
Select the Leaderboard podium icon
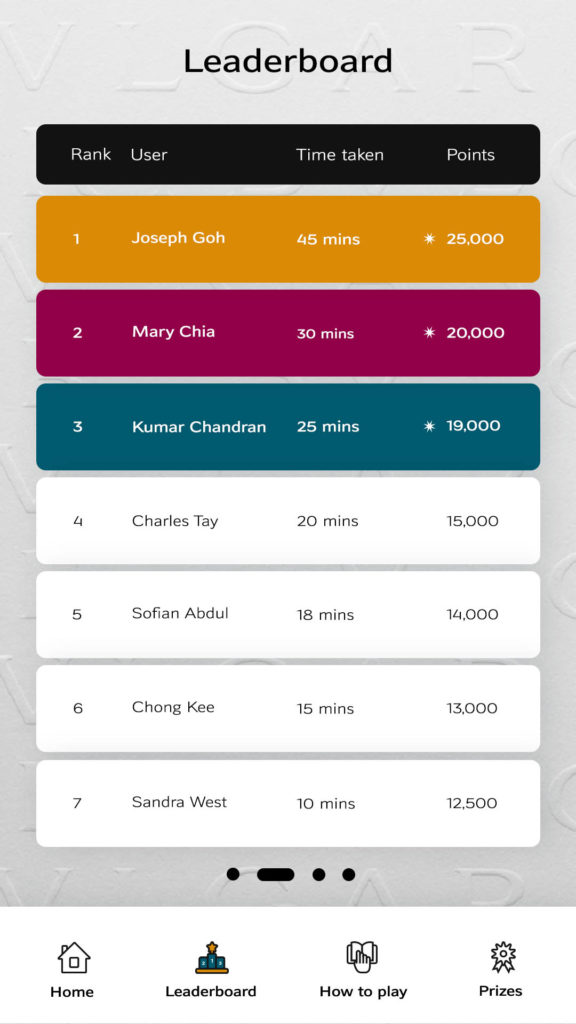(x=212, y=957)
